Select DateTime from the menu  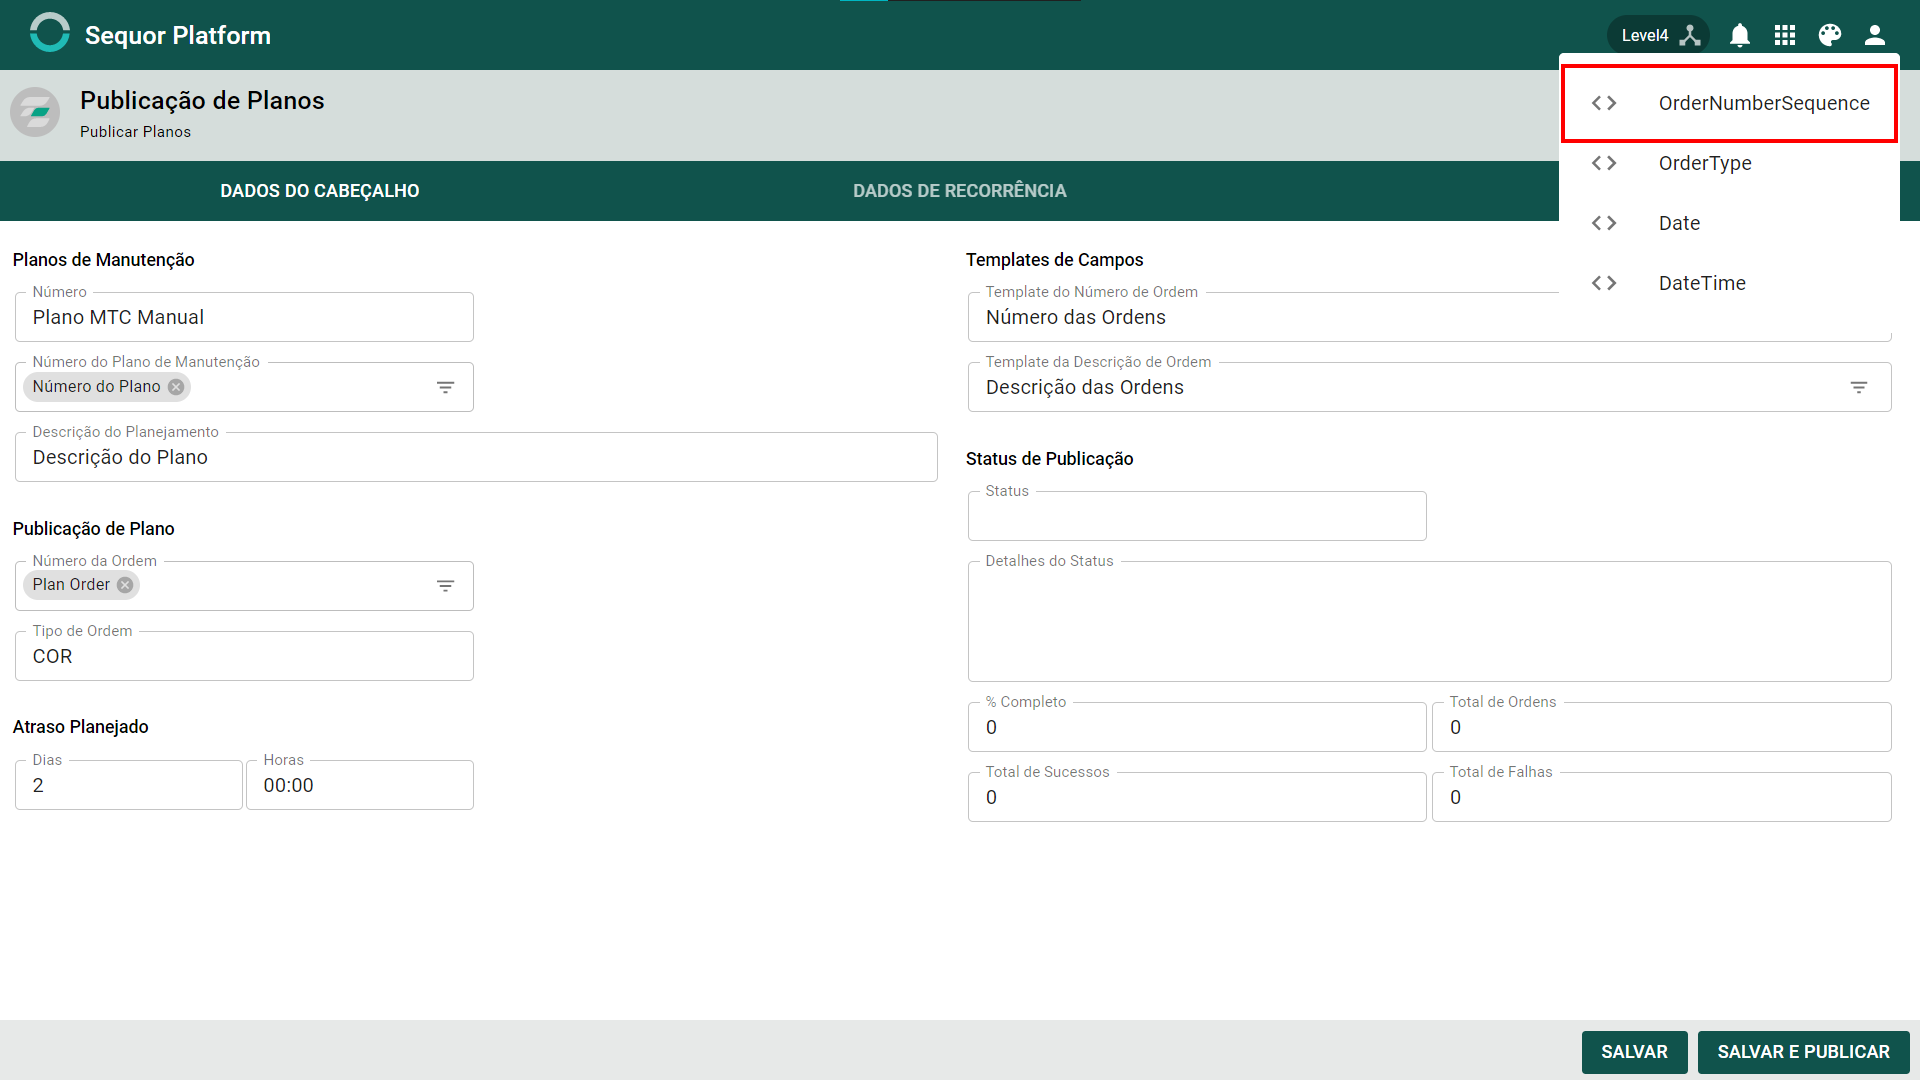click(x=1729, y=283)
